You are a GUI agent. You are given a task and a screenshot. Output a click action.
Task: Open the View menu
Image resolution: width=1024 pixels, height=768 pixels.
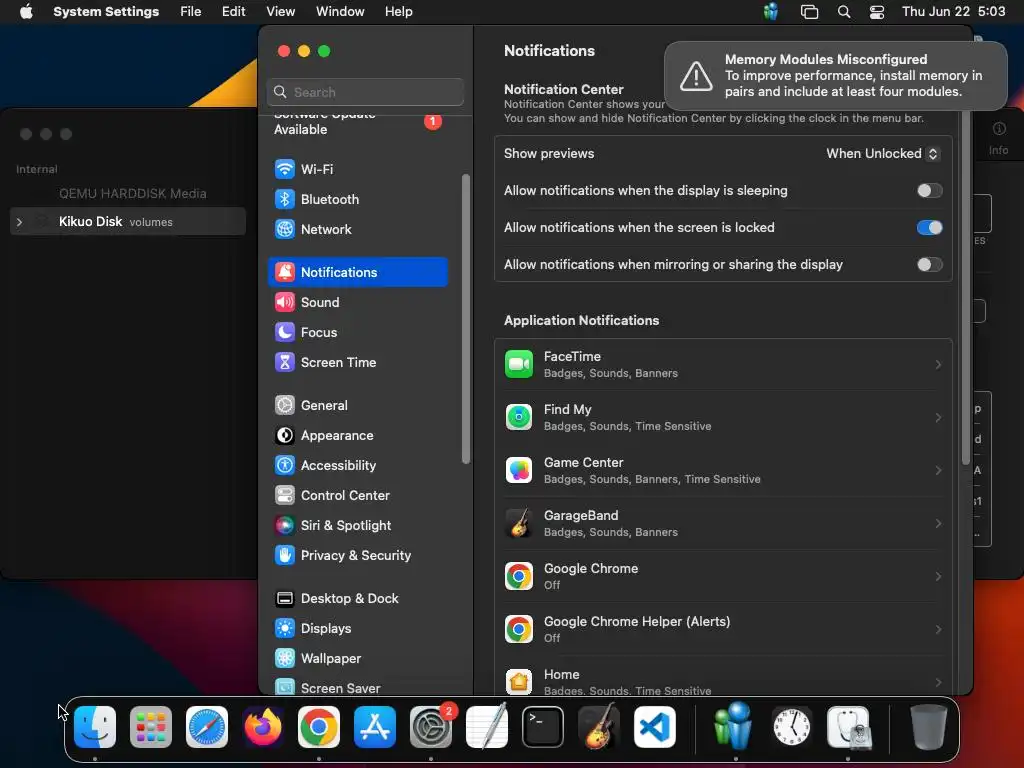pos(281,12)
